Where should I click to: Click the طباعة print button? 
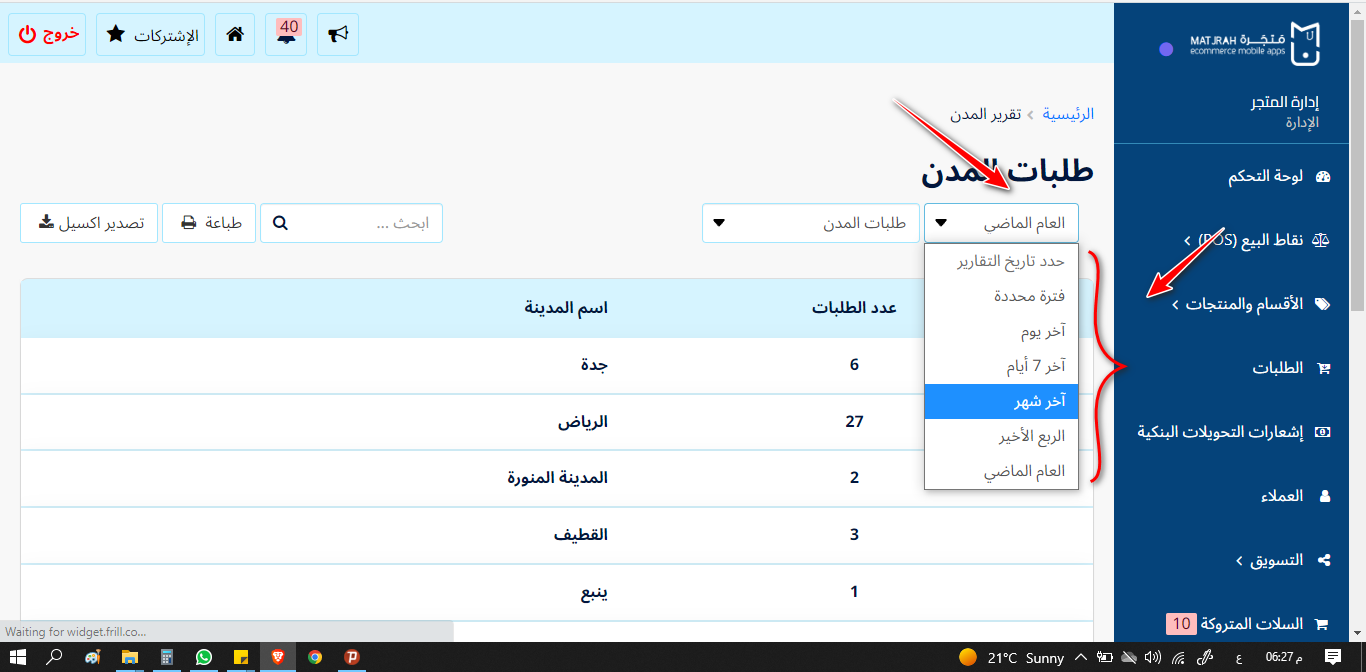click(209, 223)
